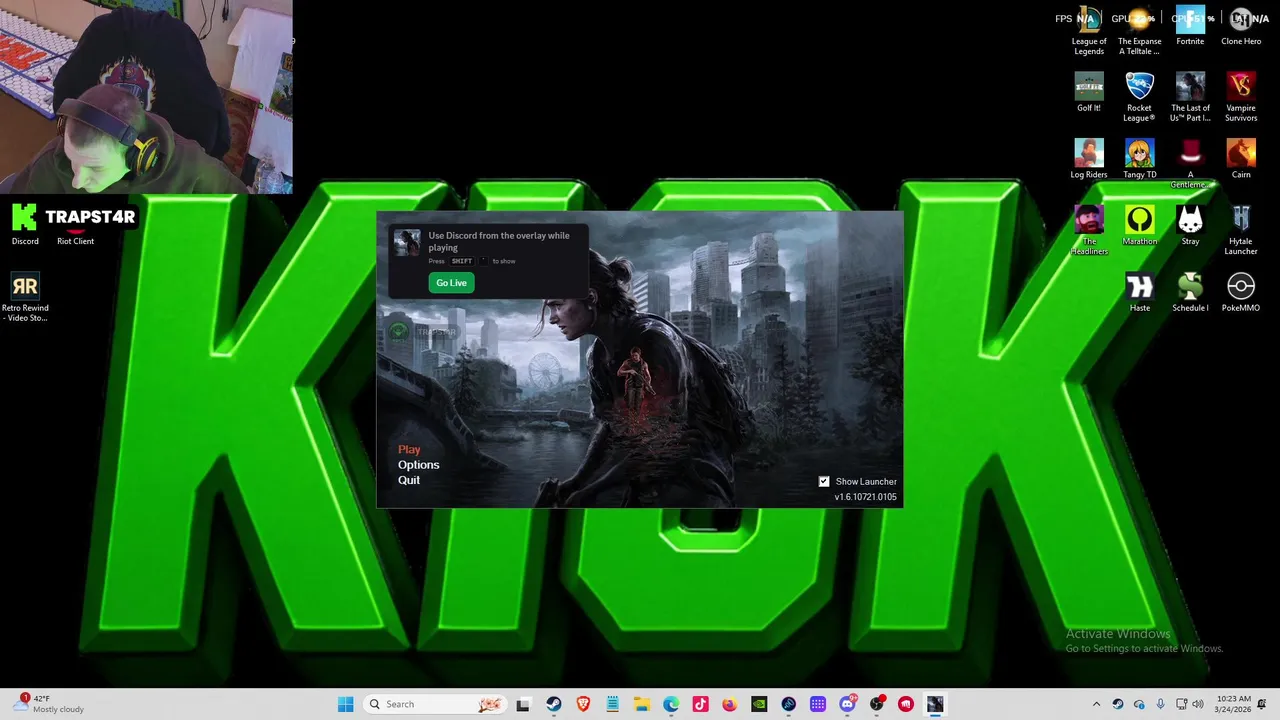Select Retro Rewind Video Store shortcut
The image size is (1280, 720).
pyautogui.click(x=25, y=298)
